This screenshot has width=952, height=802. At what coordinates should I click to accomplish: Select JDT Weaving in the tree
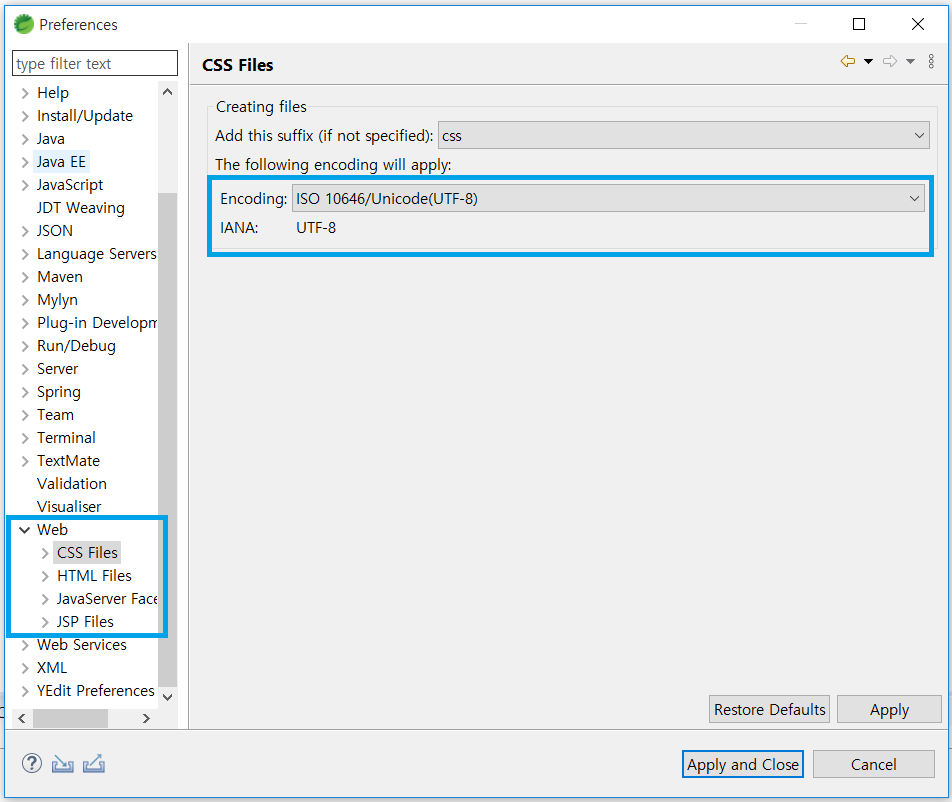coord(80,208)
